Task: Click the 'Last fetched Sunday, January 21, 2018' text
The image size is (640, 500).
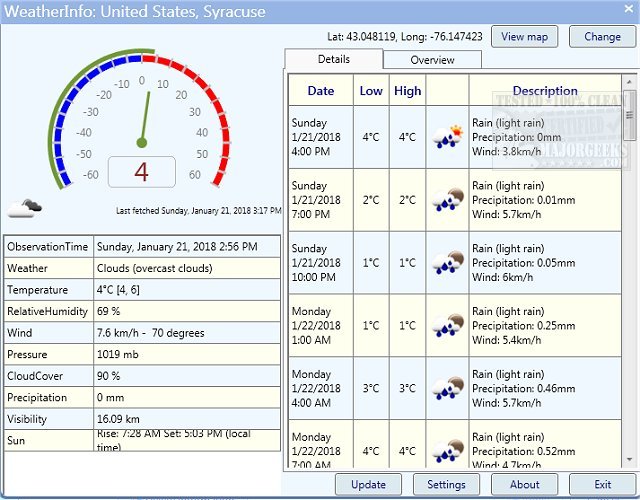Action: pos(199,211)
